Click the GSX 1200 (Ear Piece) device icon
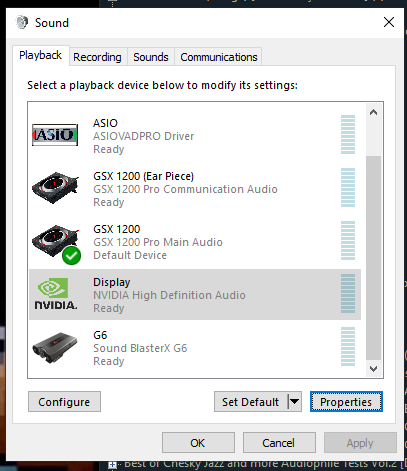Screen dimensions: 407x471 (55, 188)
